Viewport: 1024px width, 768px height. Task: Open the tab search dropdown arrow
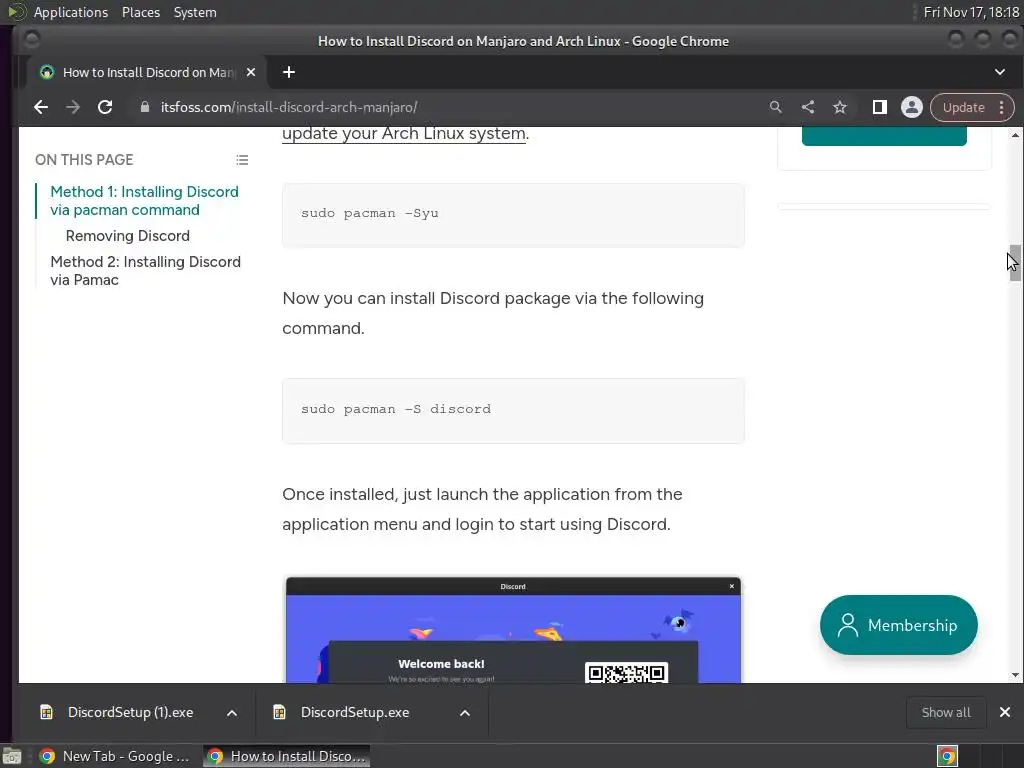point(1000,72)
